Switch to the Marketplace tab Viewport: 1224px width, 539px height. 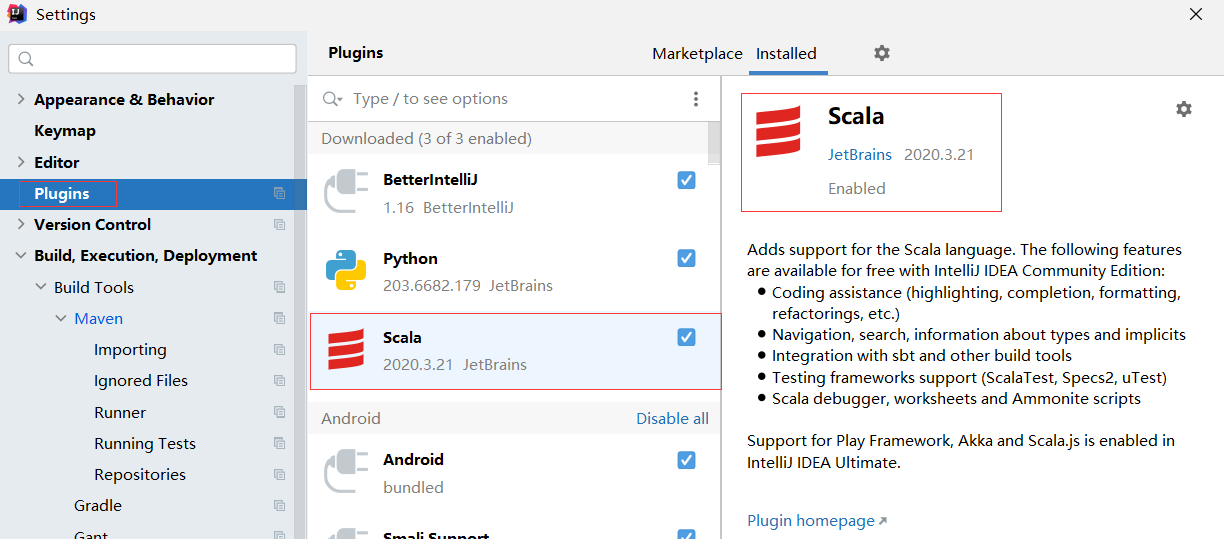pyautogui.click(x=697, y=54)
